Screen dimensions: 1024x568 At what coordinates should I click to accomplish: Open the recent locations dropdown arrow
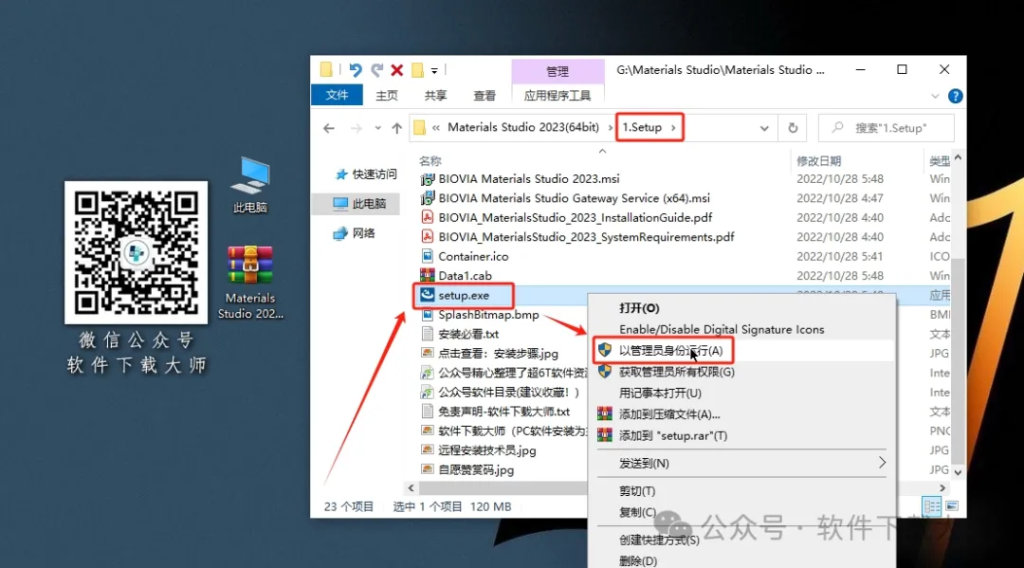point(377,128)
